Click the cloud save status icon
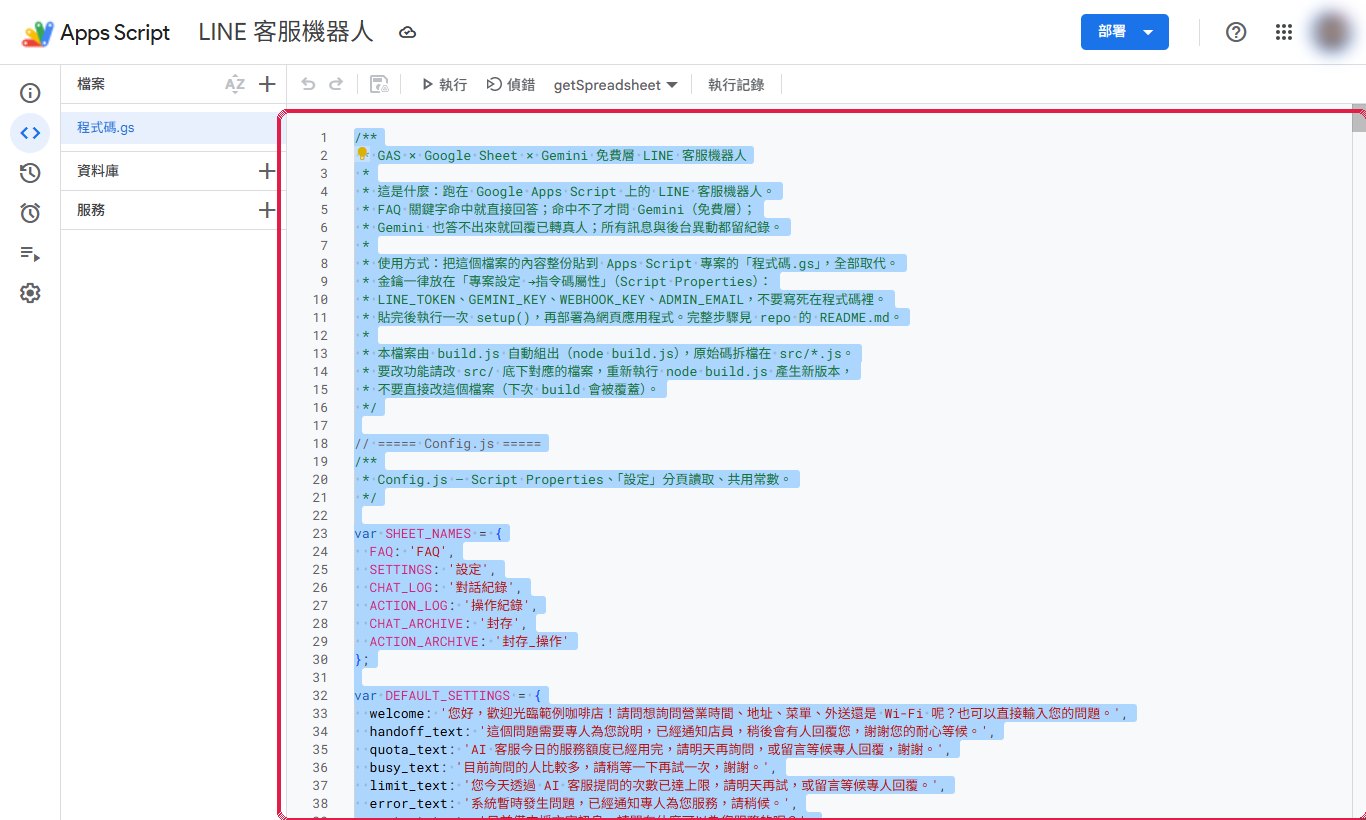 pyautogui.click(x=407, y=33)
